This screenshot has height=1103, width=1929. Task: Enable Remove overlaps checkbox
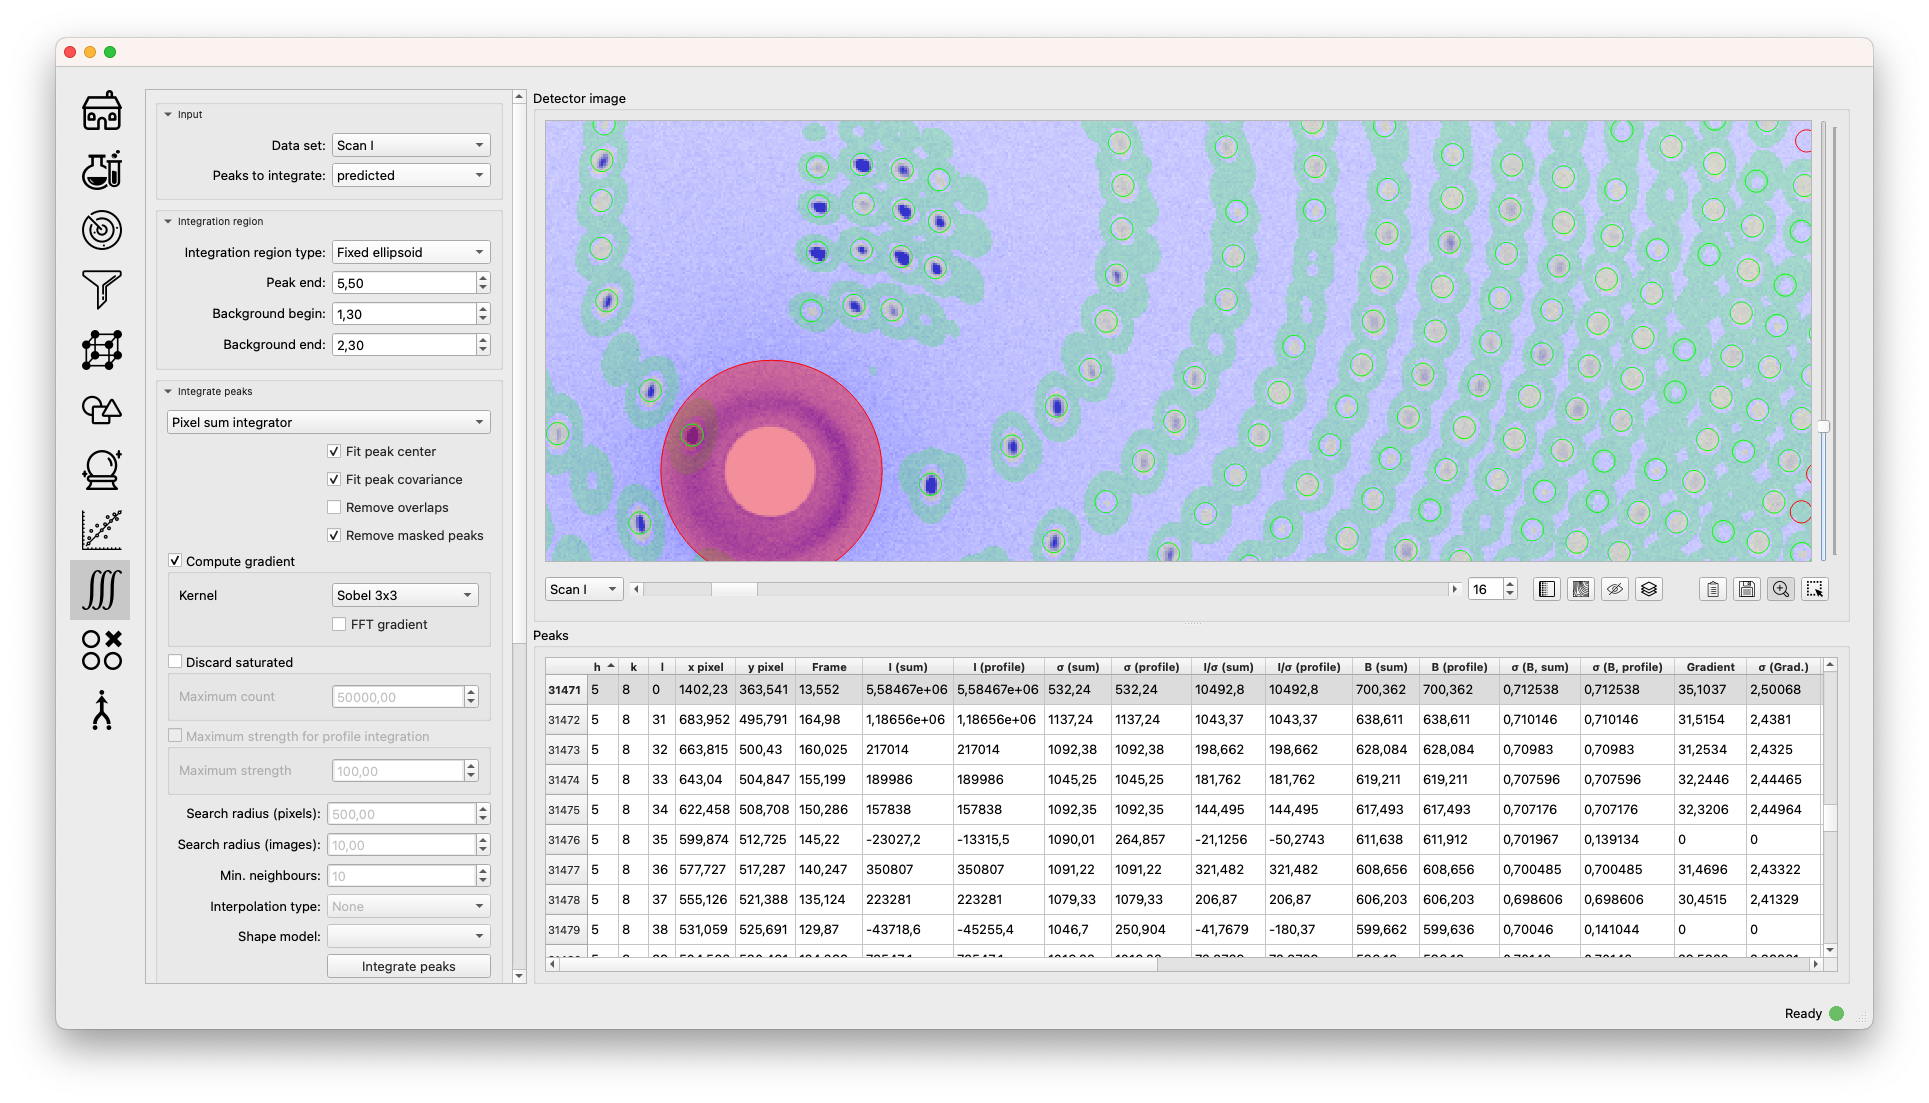tap(334, 507)
